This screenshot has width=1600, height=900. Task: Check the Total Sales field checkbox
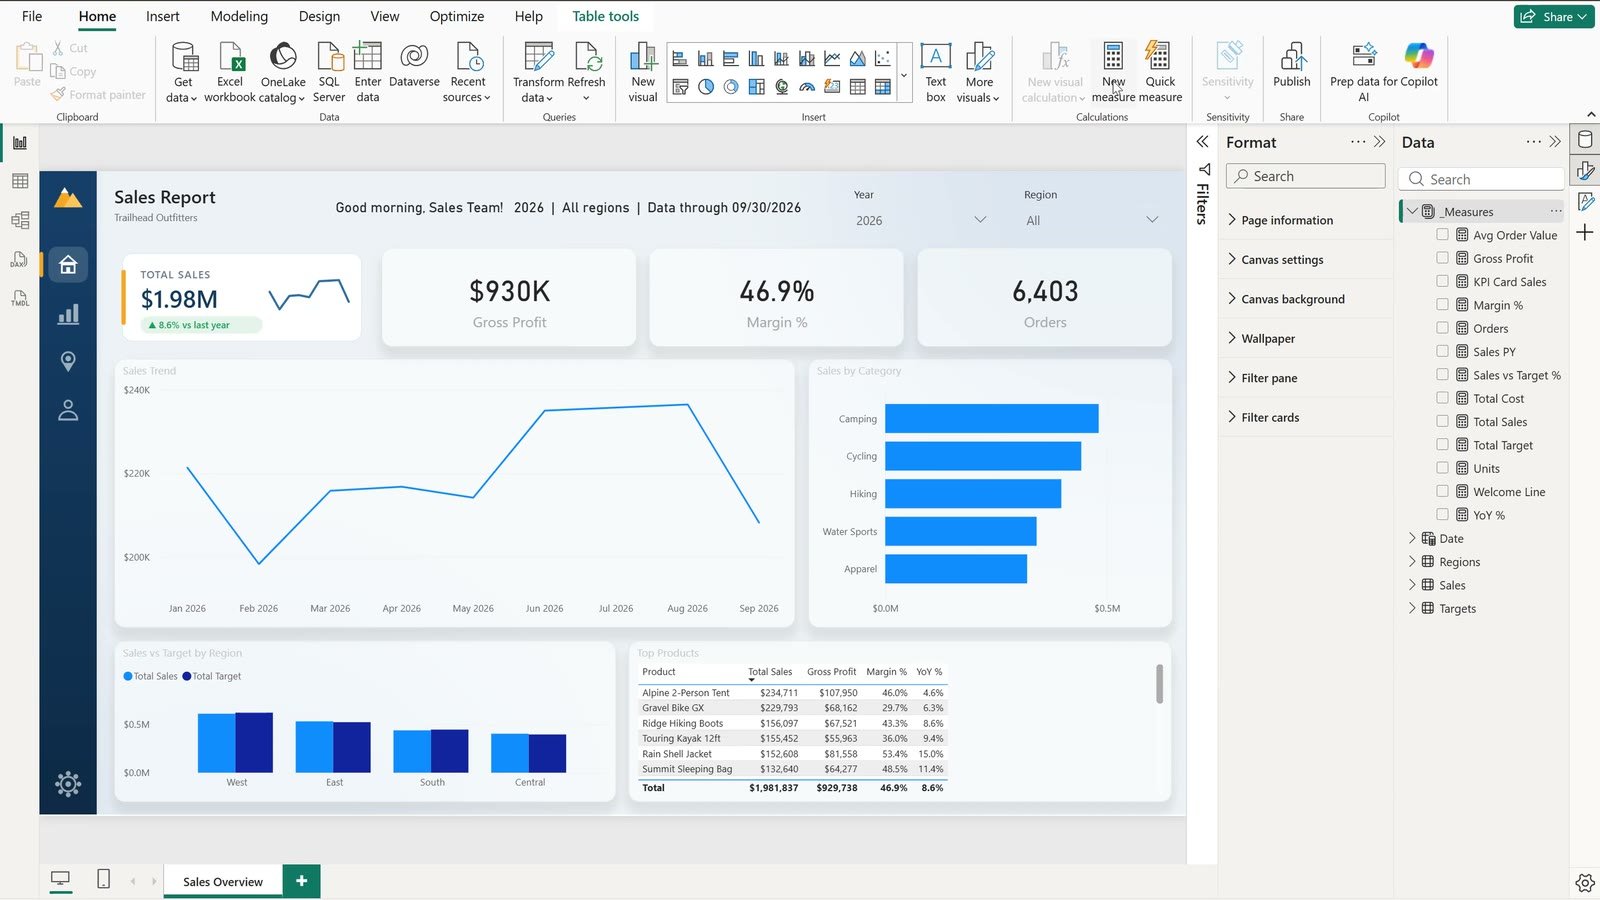point(1442,421)
